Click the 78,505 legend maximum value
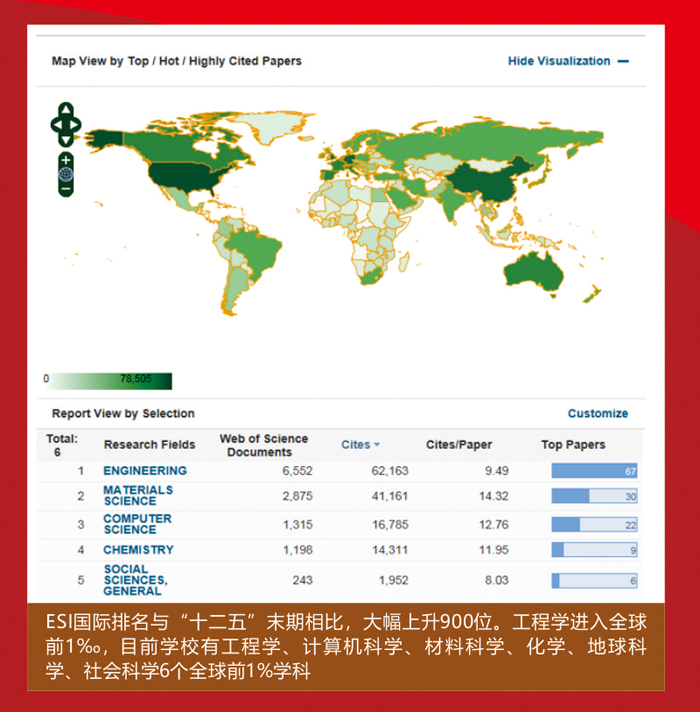 pyautogui.click(x=136, y=378)
